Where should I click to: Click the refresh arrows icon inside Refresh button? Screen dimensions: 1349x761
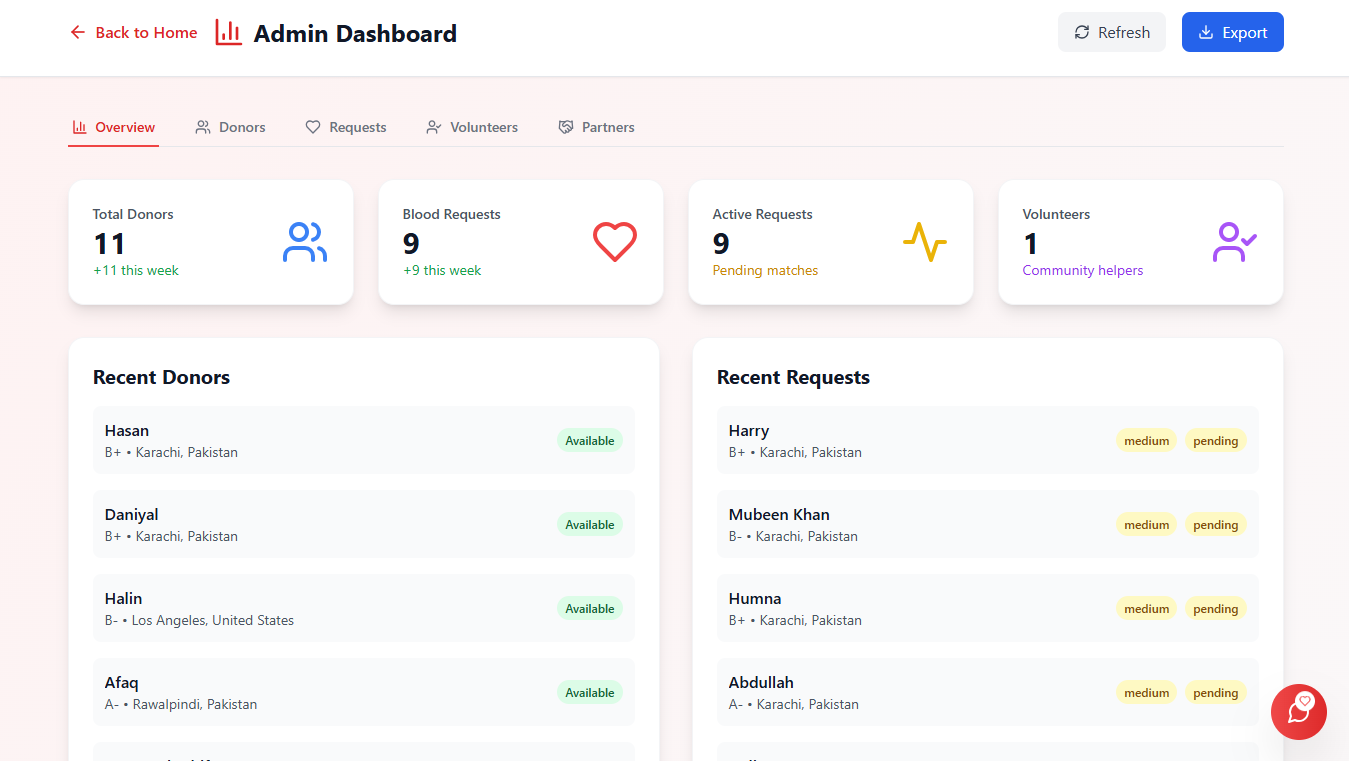(x=1081, y=32)
